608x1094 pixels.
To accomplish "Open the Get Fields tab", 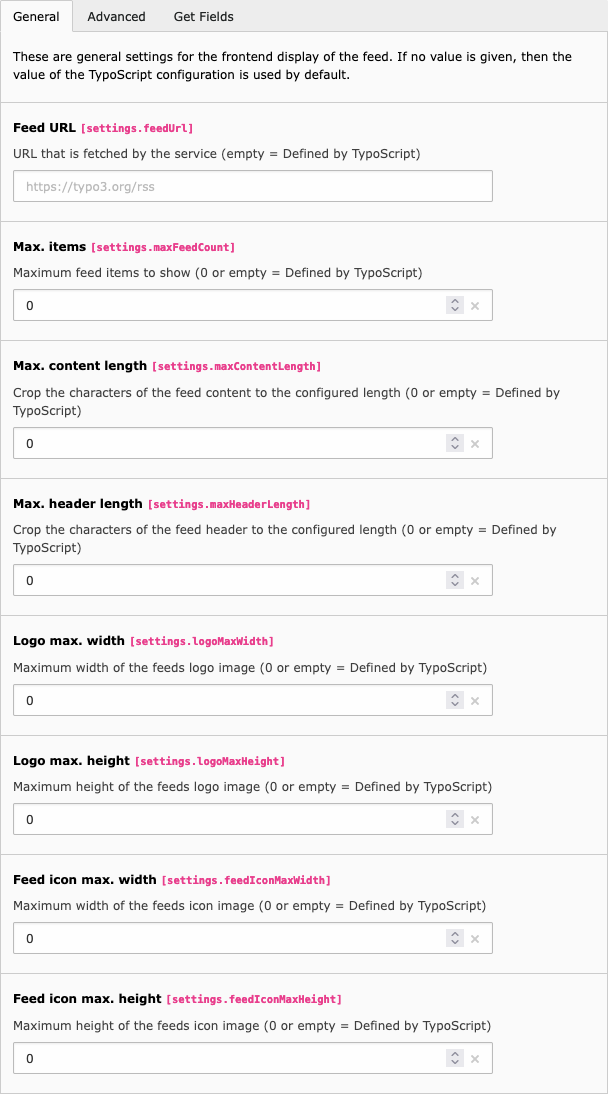I will [203, 17].
